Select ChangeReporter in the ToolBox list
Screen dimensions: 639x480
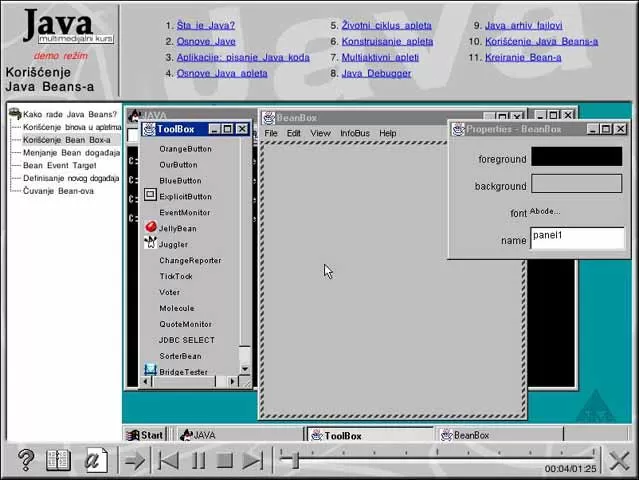tap(190, 260)
